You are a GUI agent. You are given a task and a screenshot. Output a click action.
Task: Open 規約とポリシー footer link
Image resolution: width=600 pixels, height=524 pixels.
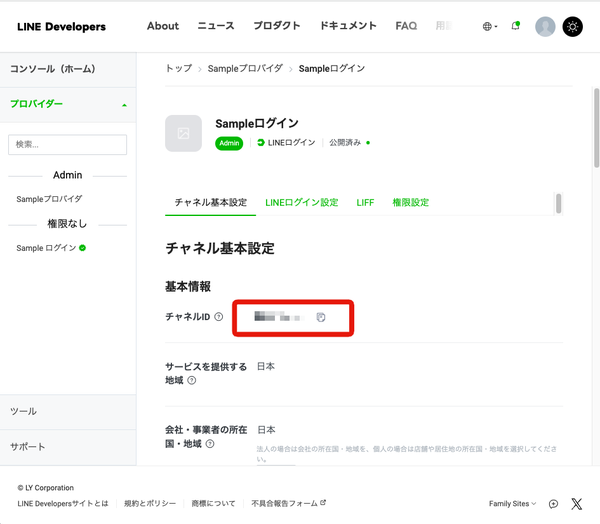point(150,504)
